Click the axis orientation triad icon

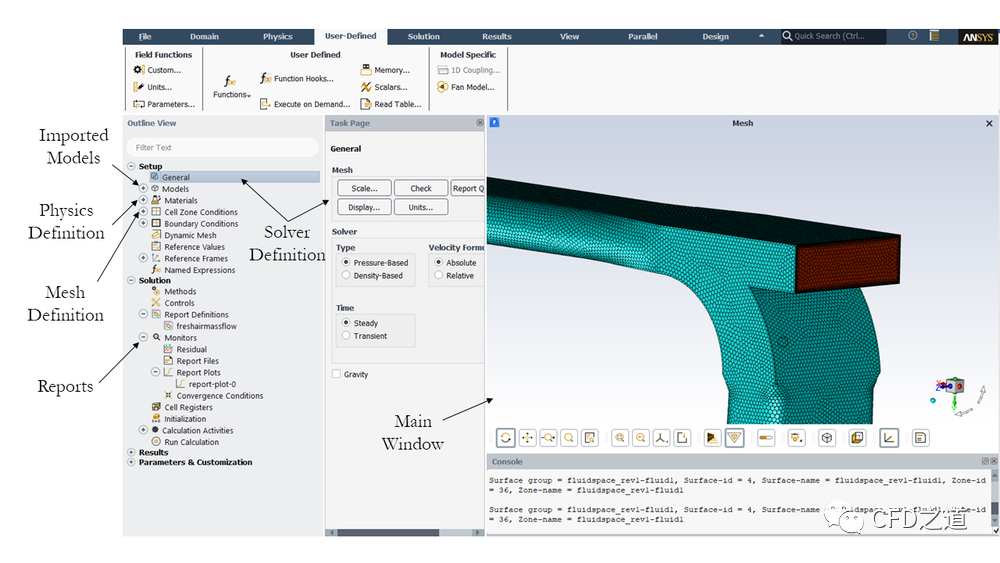click(x=662, y=438)
